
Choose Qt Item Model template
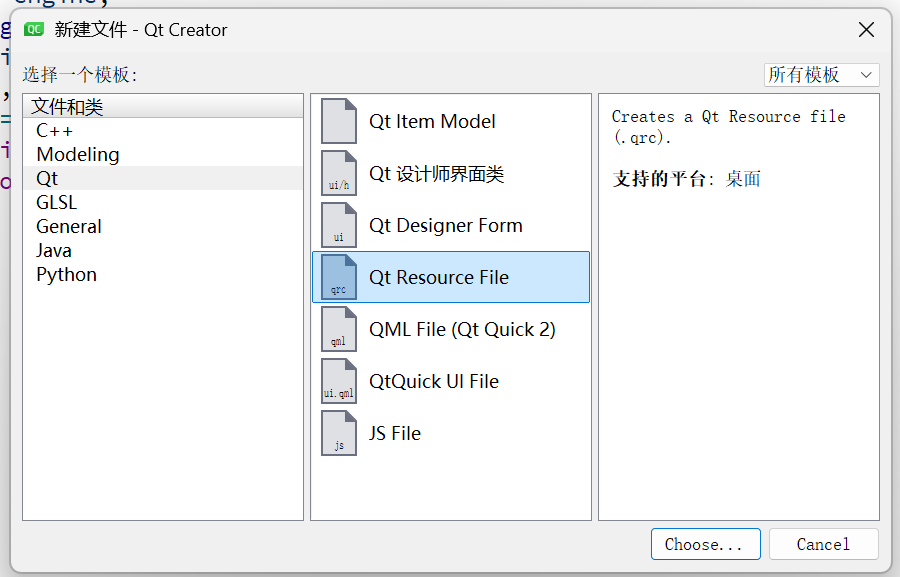coord(451,121)
